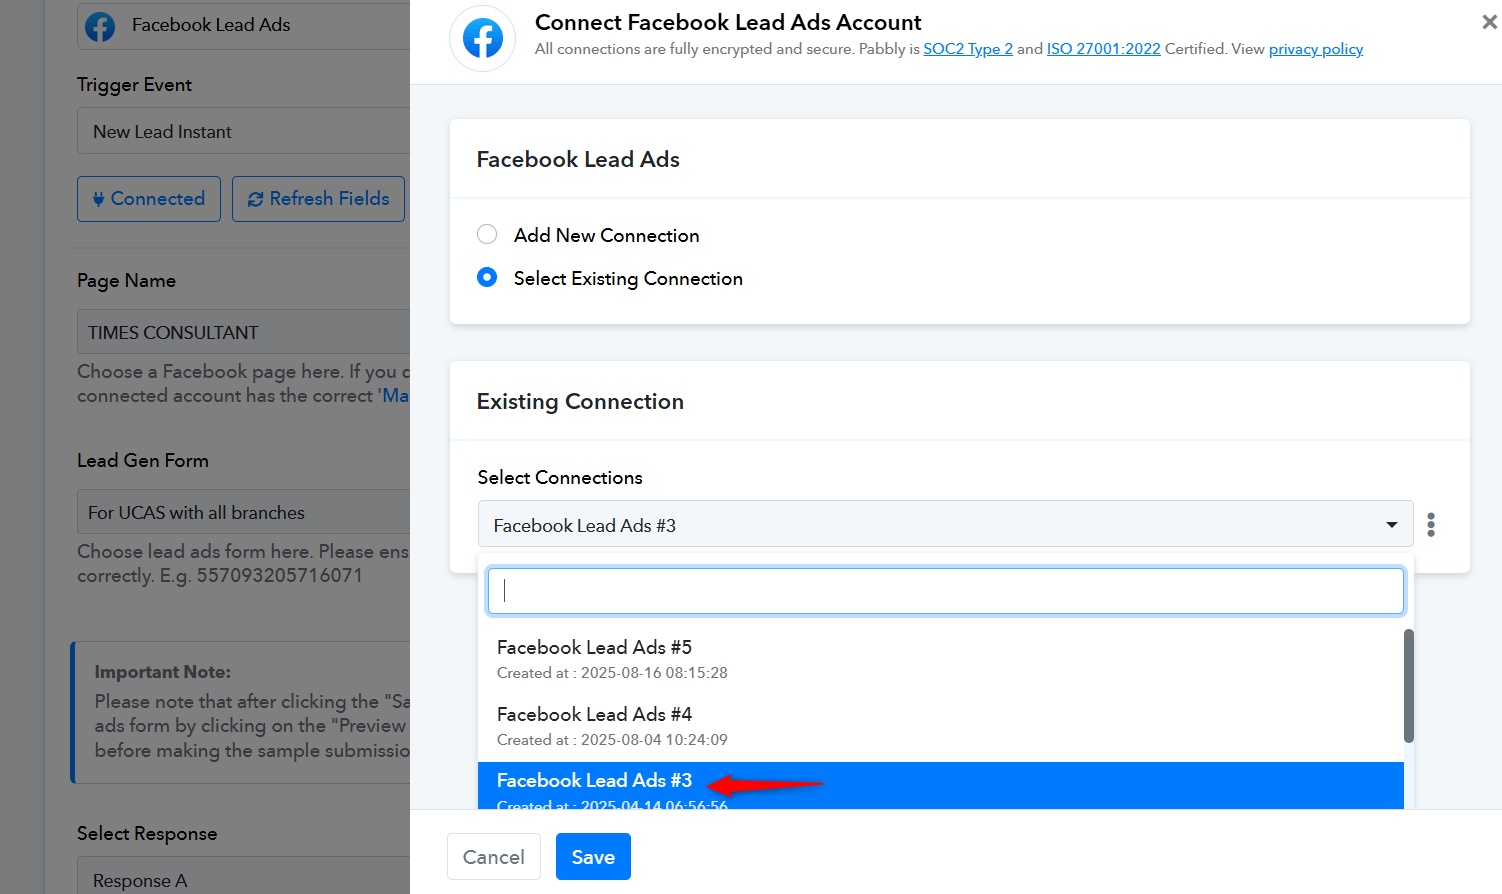Click the Connected button
The image size is (1502, 894).
149,199
